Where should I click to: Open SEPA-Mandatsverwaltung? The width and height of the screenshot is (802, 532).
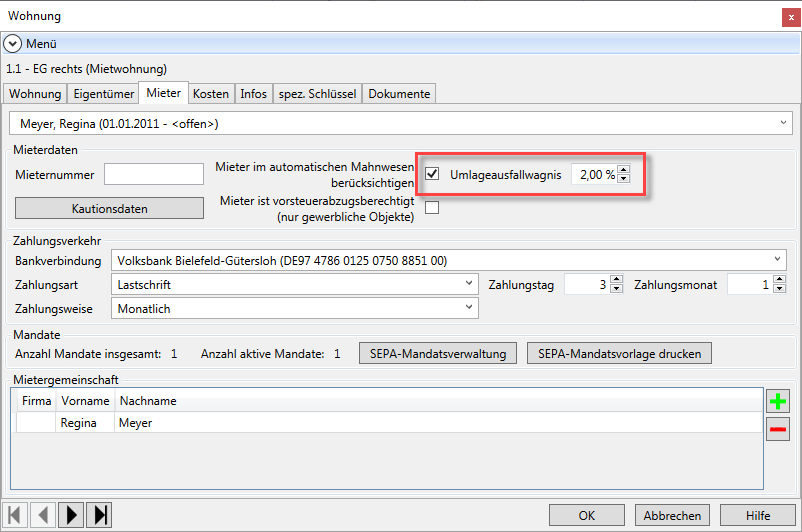click(439, 353)
